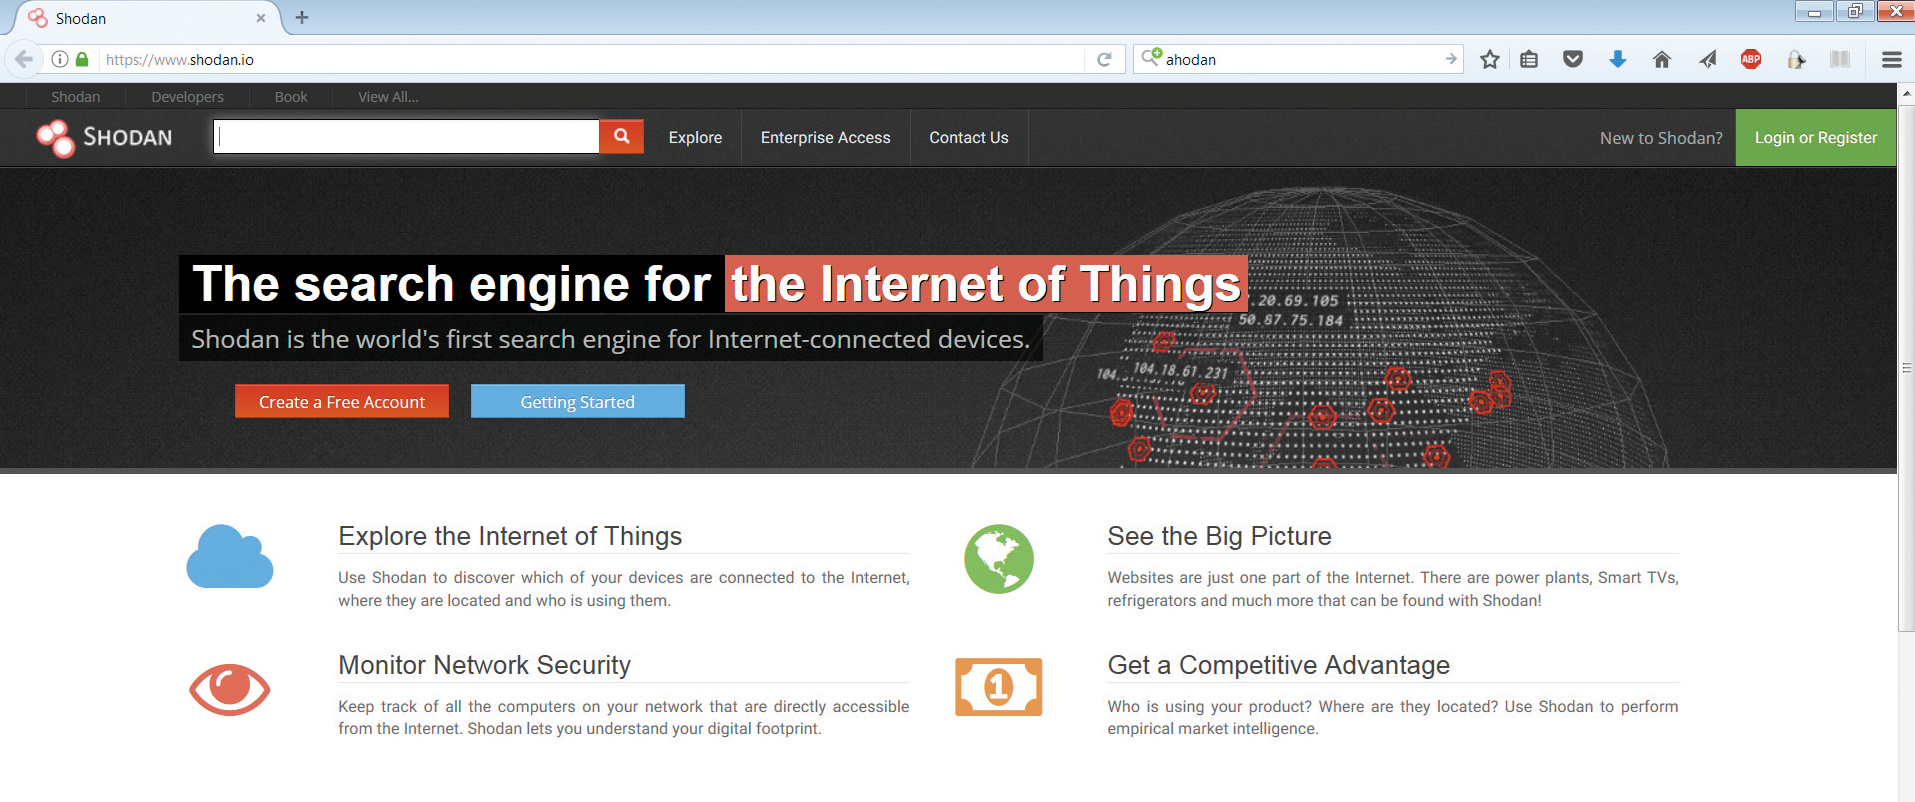1915x802 pixels.
Task: Click the highlighted 'the Internet of Things' text
Action: [986, 284]
